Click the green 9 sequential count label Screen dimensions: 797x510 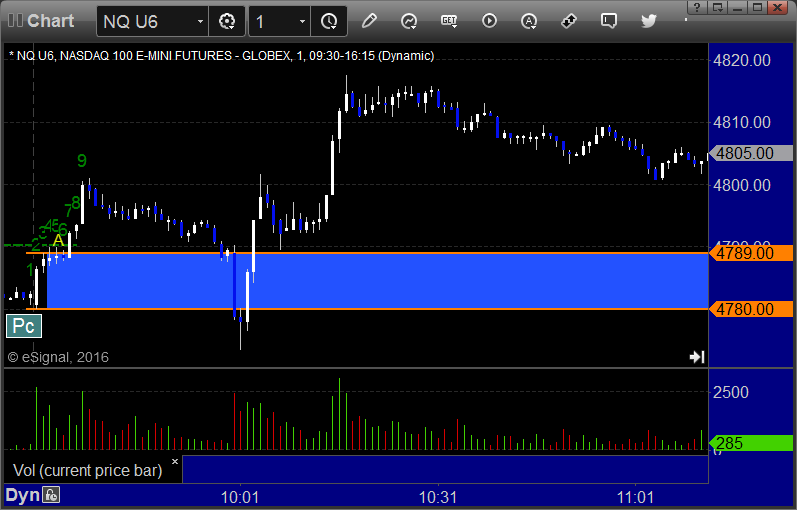click(x=82, y=161)
